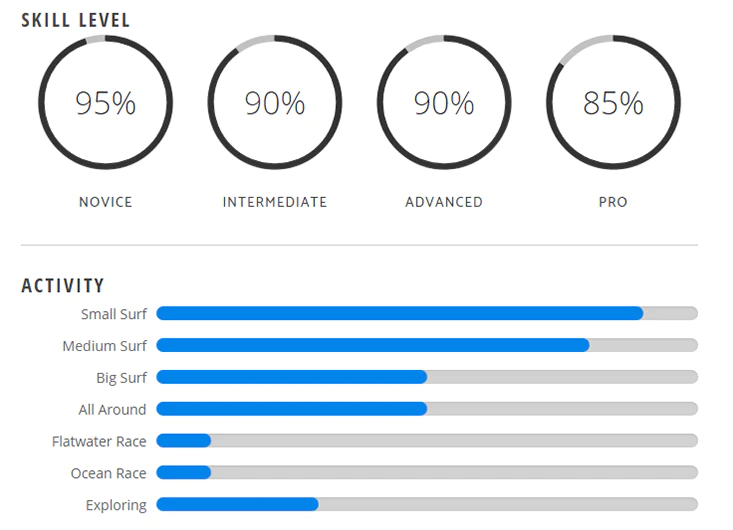Click the Flatwater Race label
The width and height of the screenshot is (733, 530).
point(99,441)
